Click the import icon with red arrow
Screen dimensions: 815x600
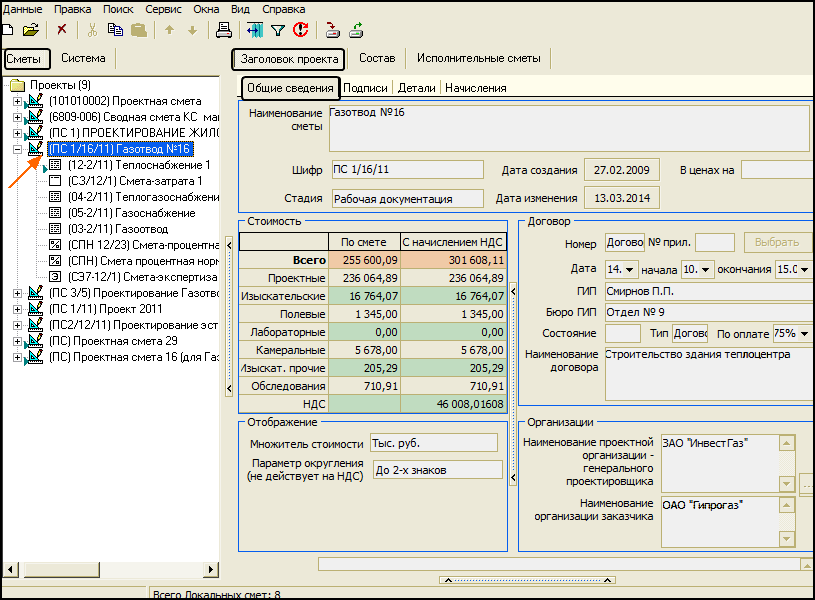tap(332, 30)
